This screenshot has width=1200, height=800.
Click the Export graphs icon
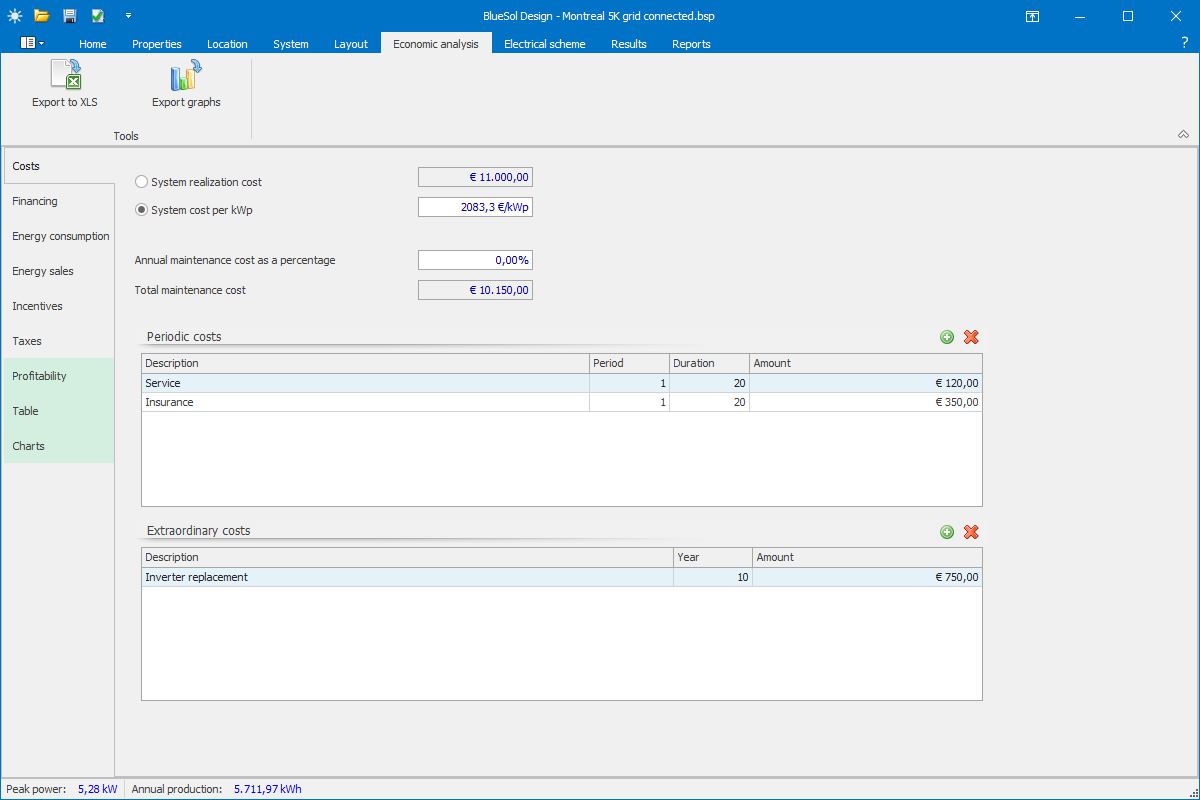pos(186,75)
